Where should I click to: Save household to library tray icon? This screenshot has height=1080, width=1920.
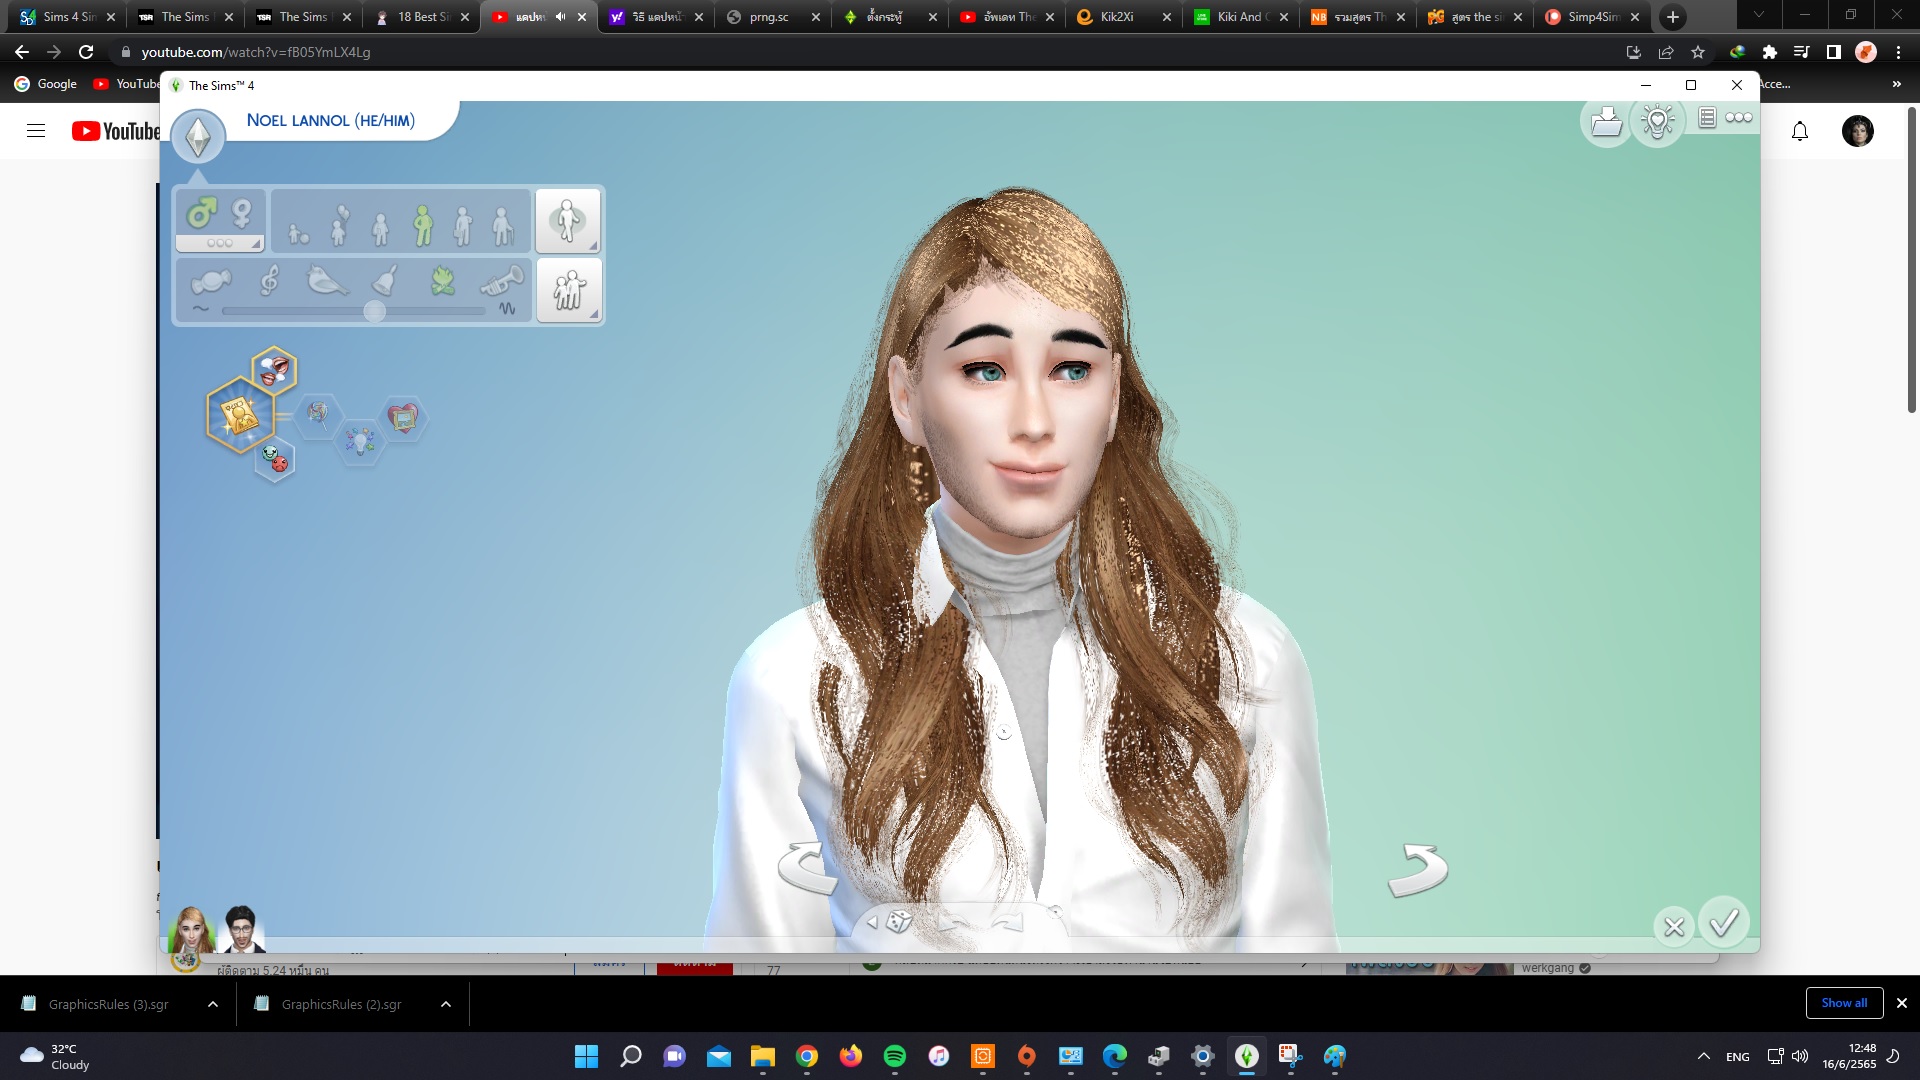[x=1606, y=122]
